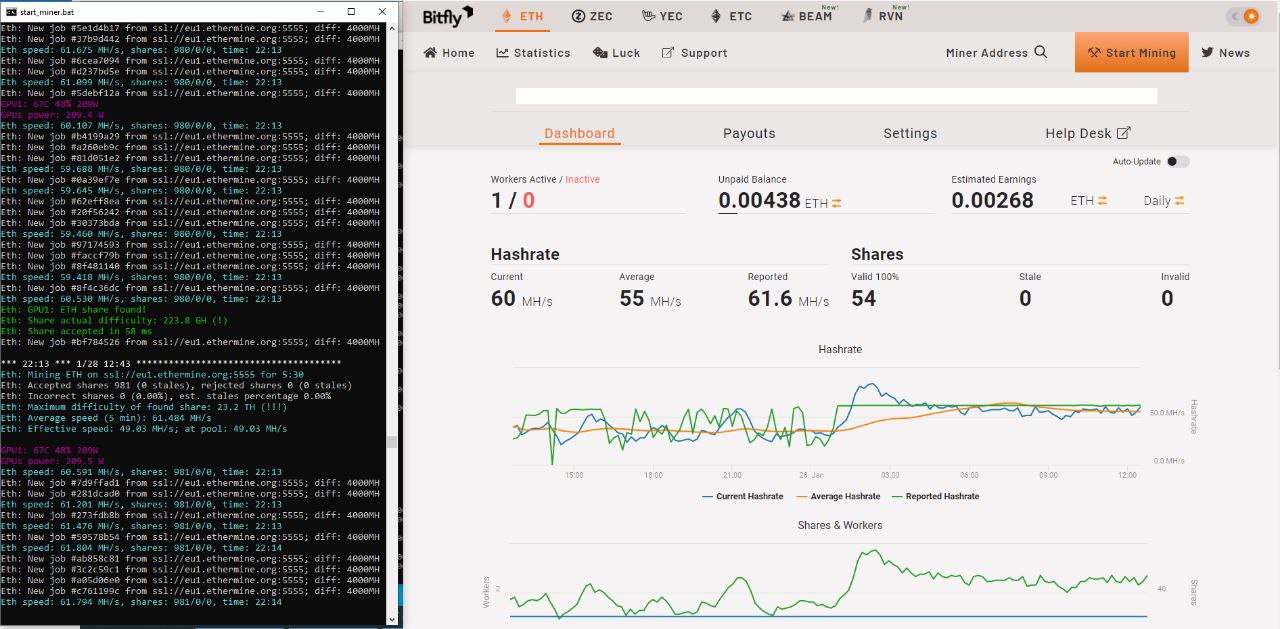Screen dimensions: 1280x629
Task: Open the Luck page
Action: [x=616, y=53]
